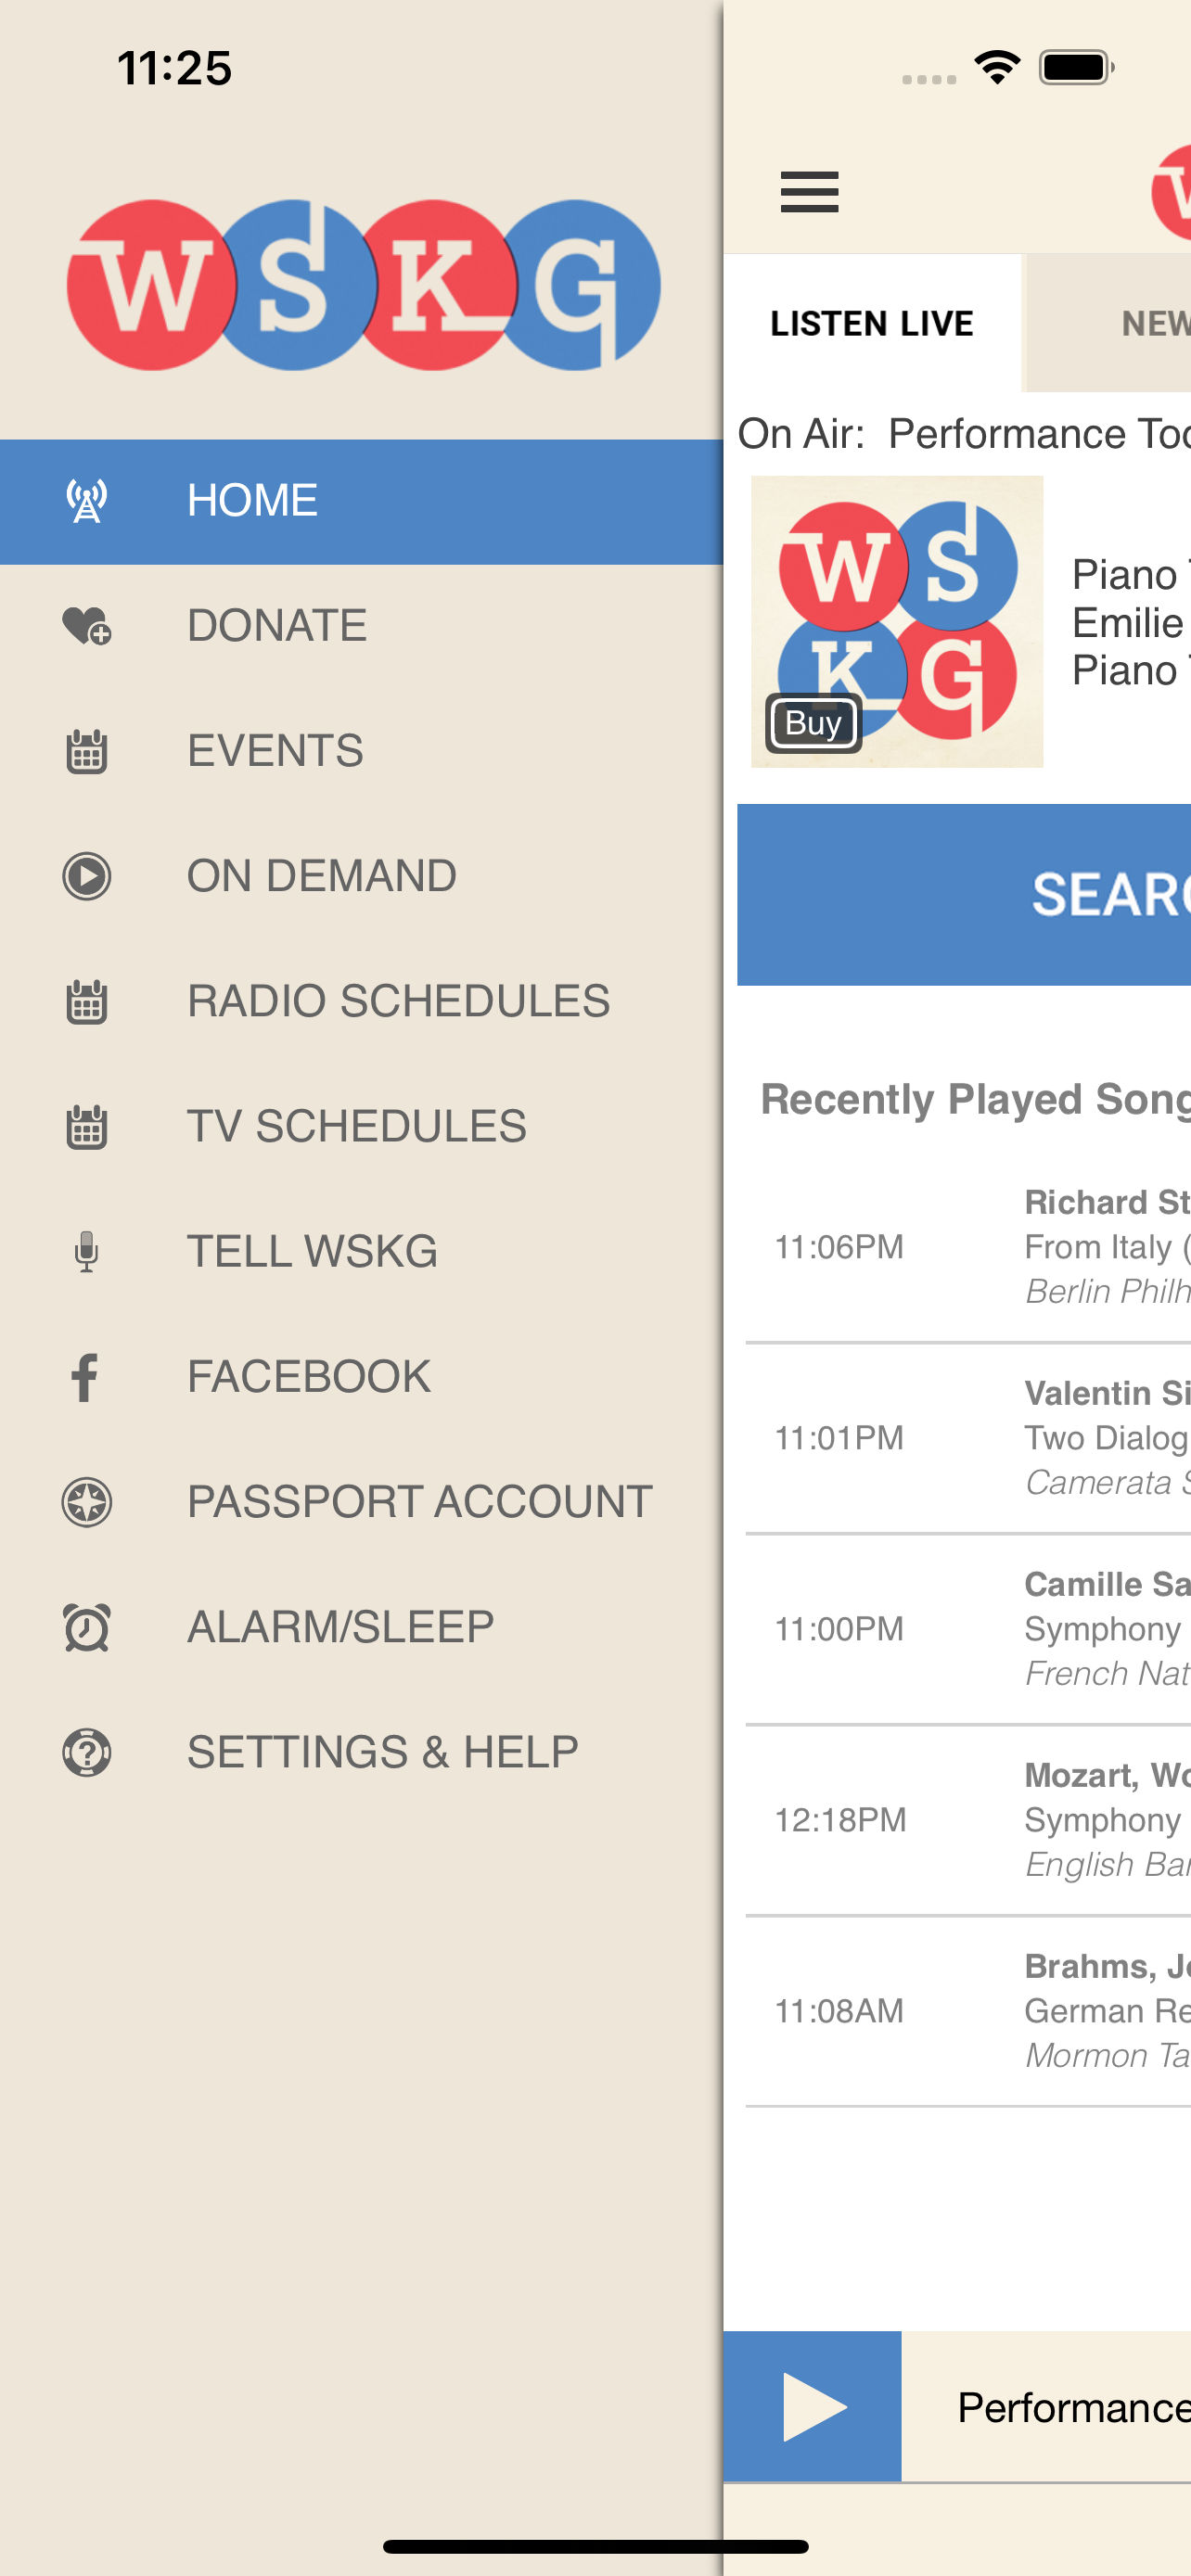Image resolution: width=1191 pixels, height=2576 pixels.
Task: Choose DONATE from the sidebar menu
Action: point(277,625)
